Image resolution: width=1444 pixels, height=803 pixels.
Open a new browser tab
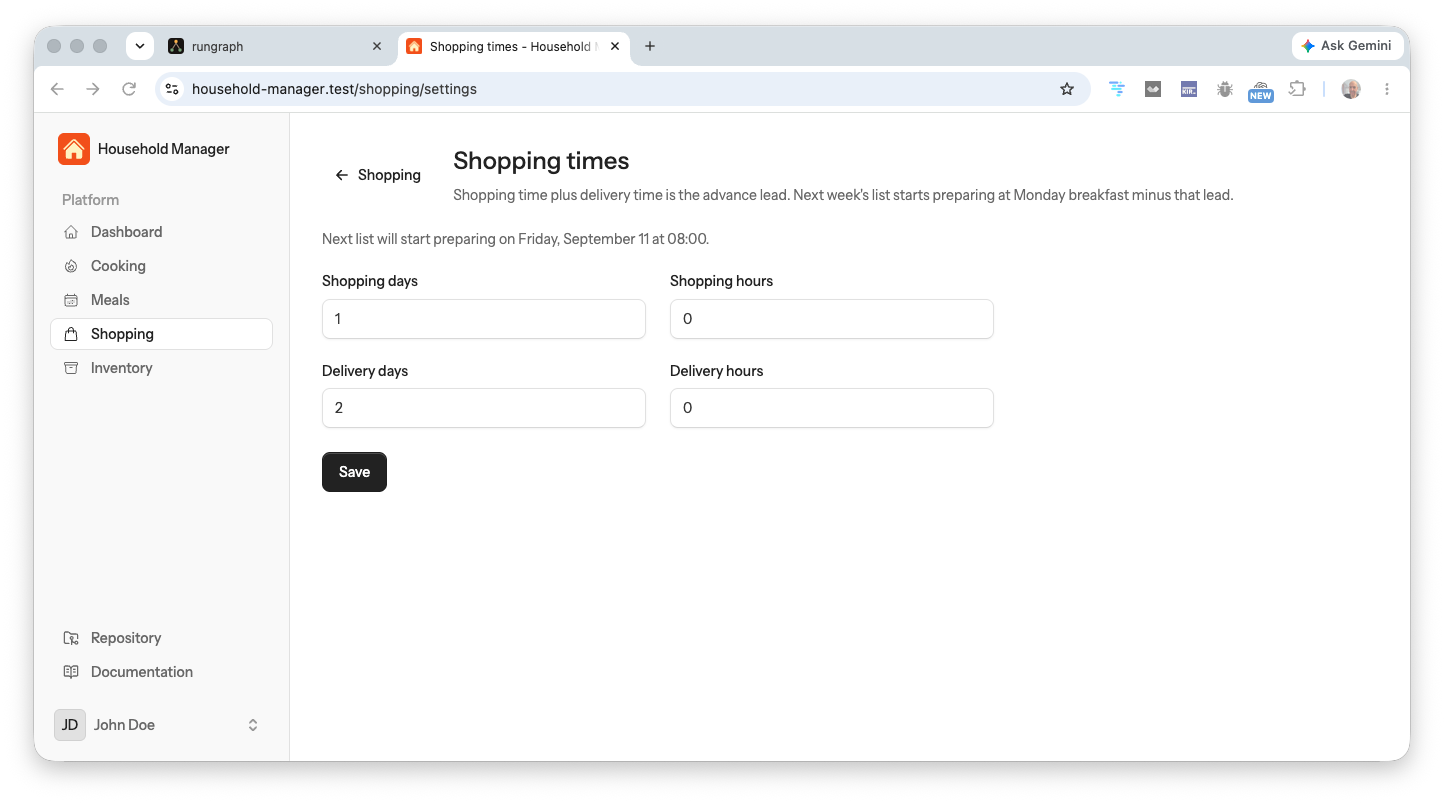pos(650,46)
